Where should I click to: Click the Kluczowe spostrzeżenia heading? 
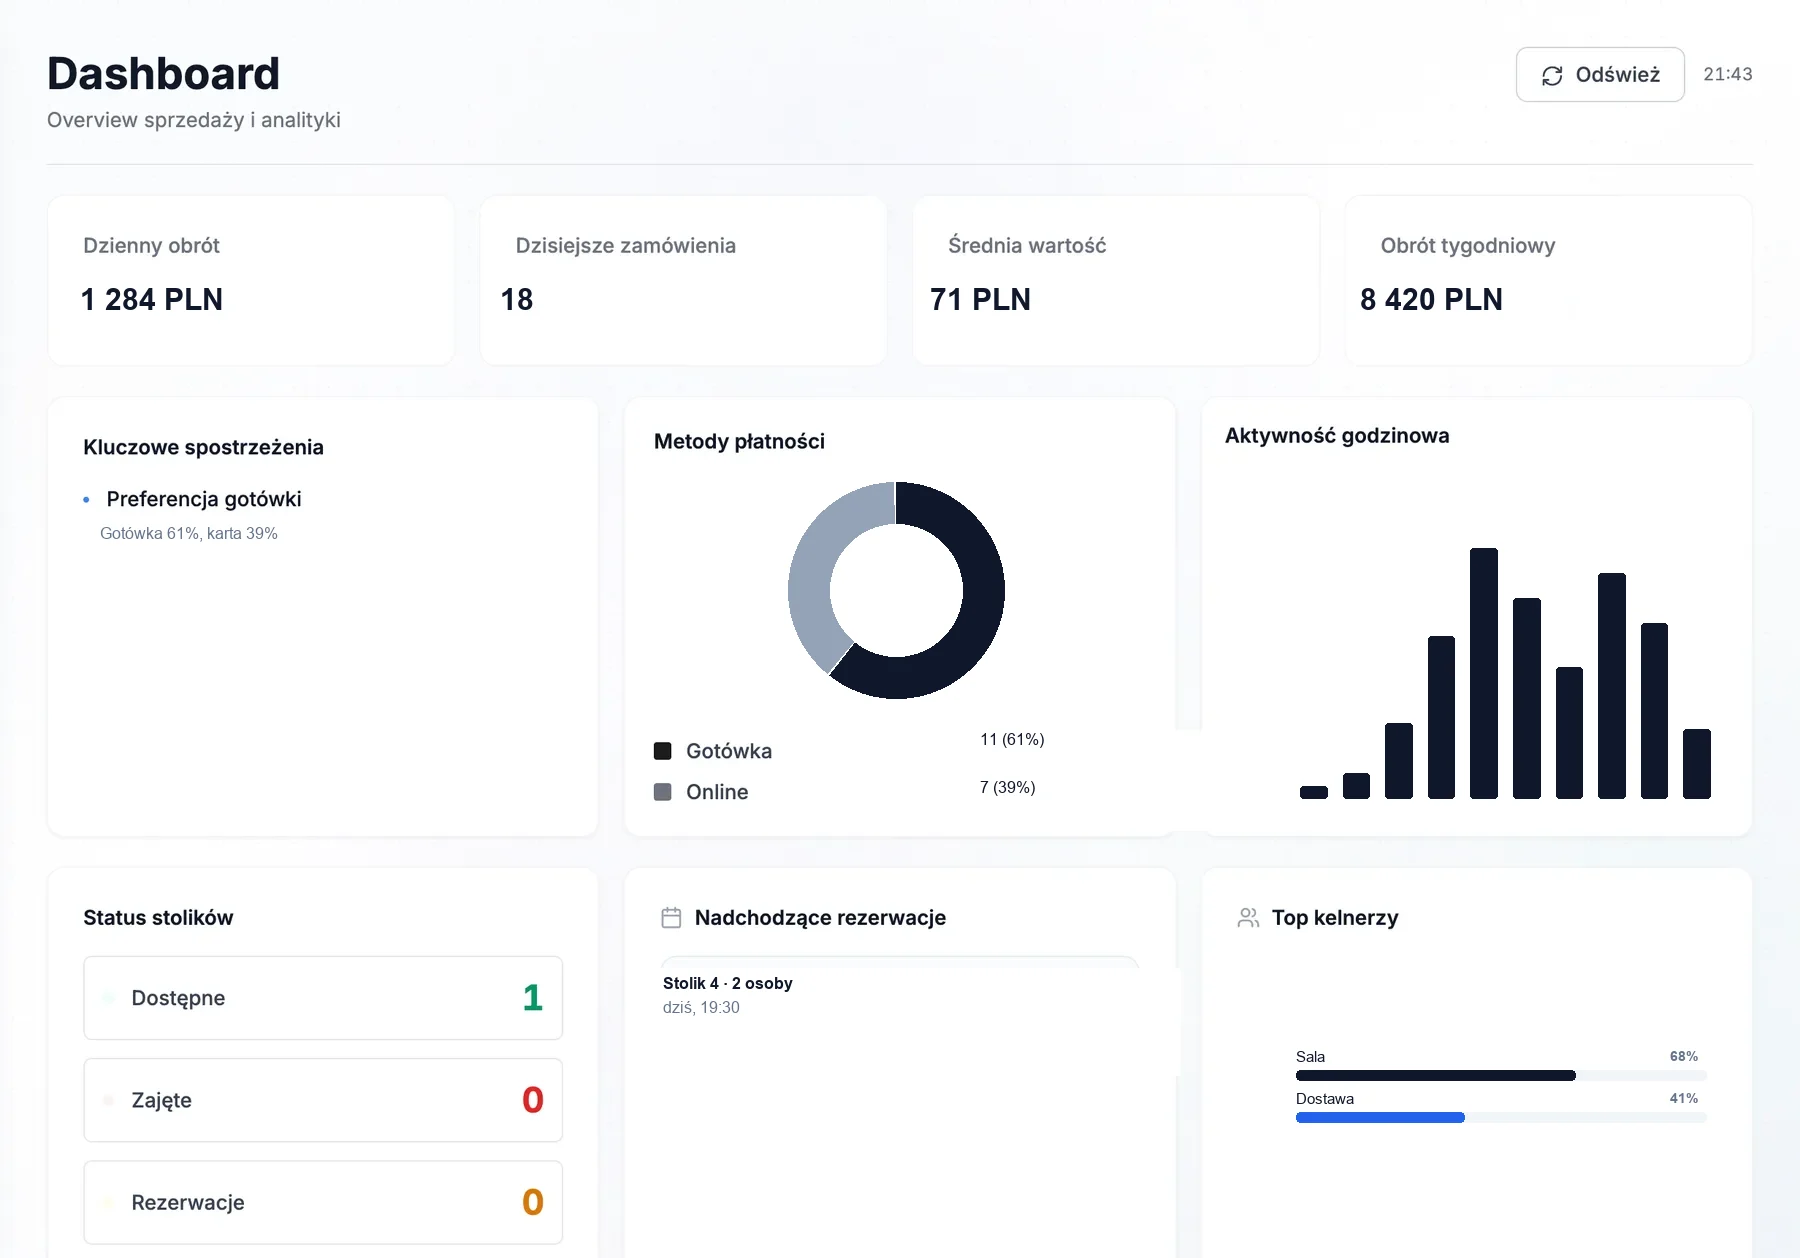point(203,448)
